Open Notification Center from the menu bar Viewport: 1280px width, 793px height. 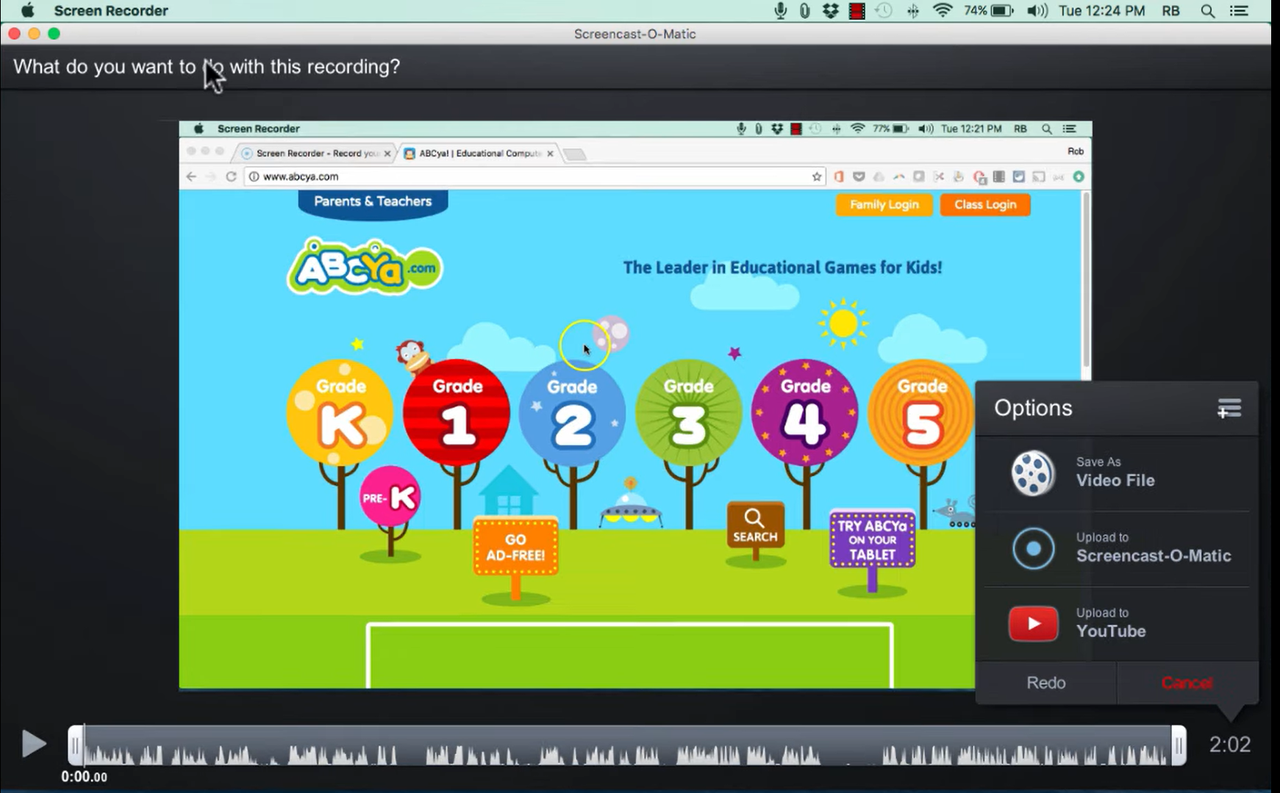(1238, 11)
